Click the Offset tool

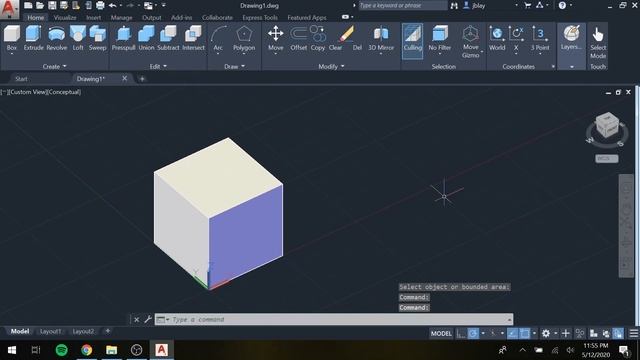(x=298, y=38)
